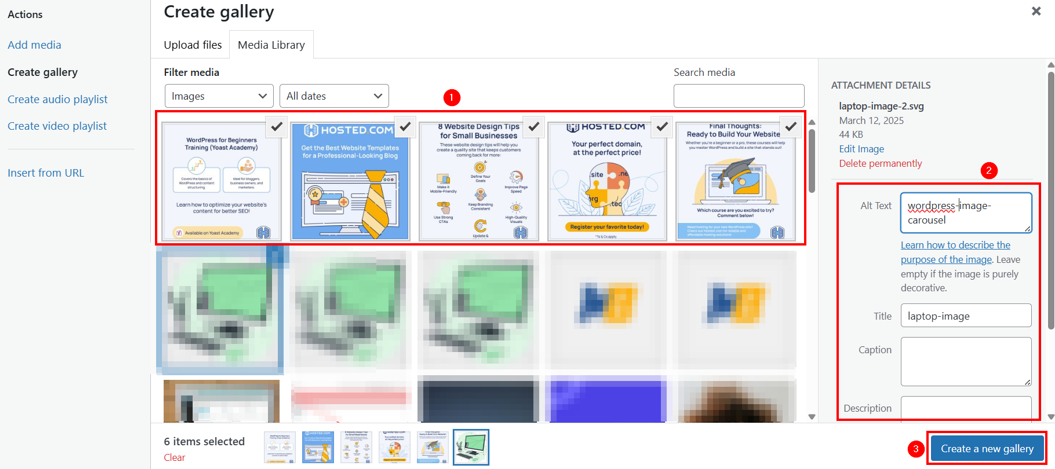Viewport: 1055px width, 469px height.
Task: Pick the 8 Website Design Tips thumbnail
Action: [478, 181]
